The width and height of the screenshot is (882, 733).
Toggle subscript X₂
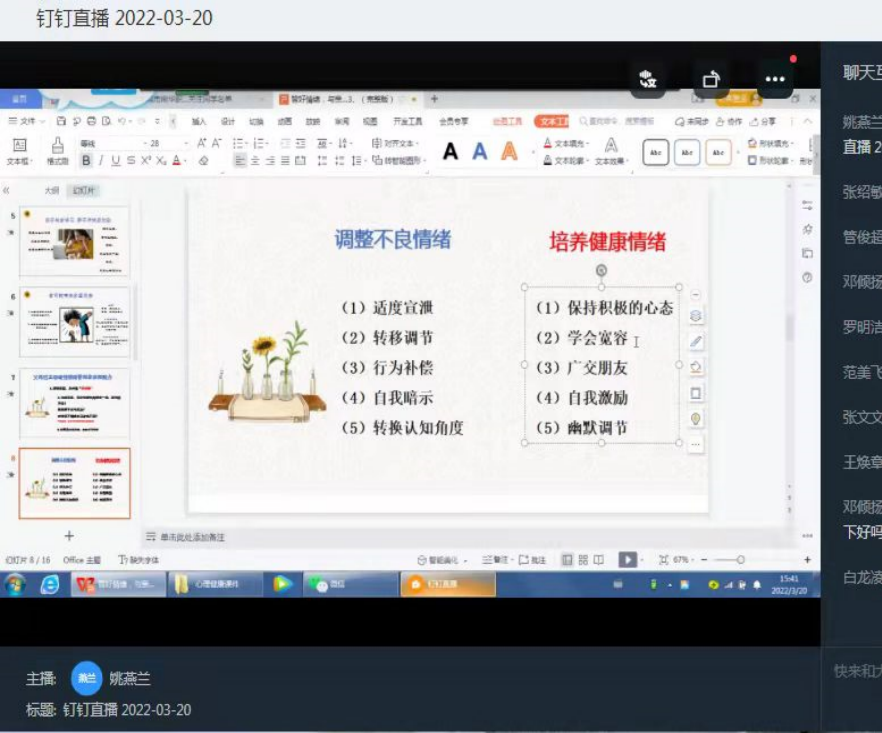pos(161,161)
